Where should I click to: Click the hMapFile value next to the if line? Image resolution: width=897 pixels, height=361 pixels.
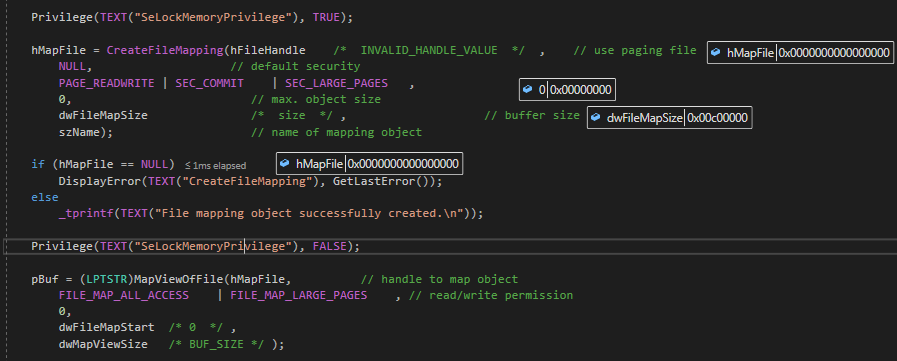tap(403, 164)
